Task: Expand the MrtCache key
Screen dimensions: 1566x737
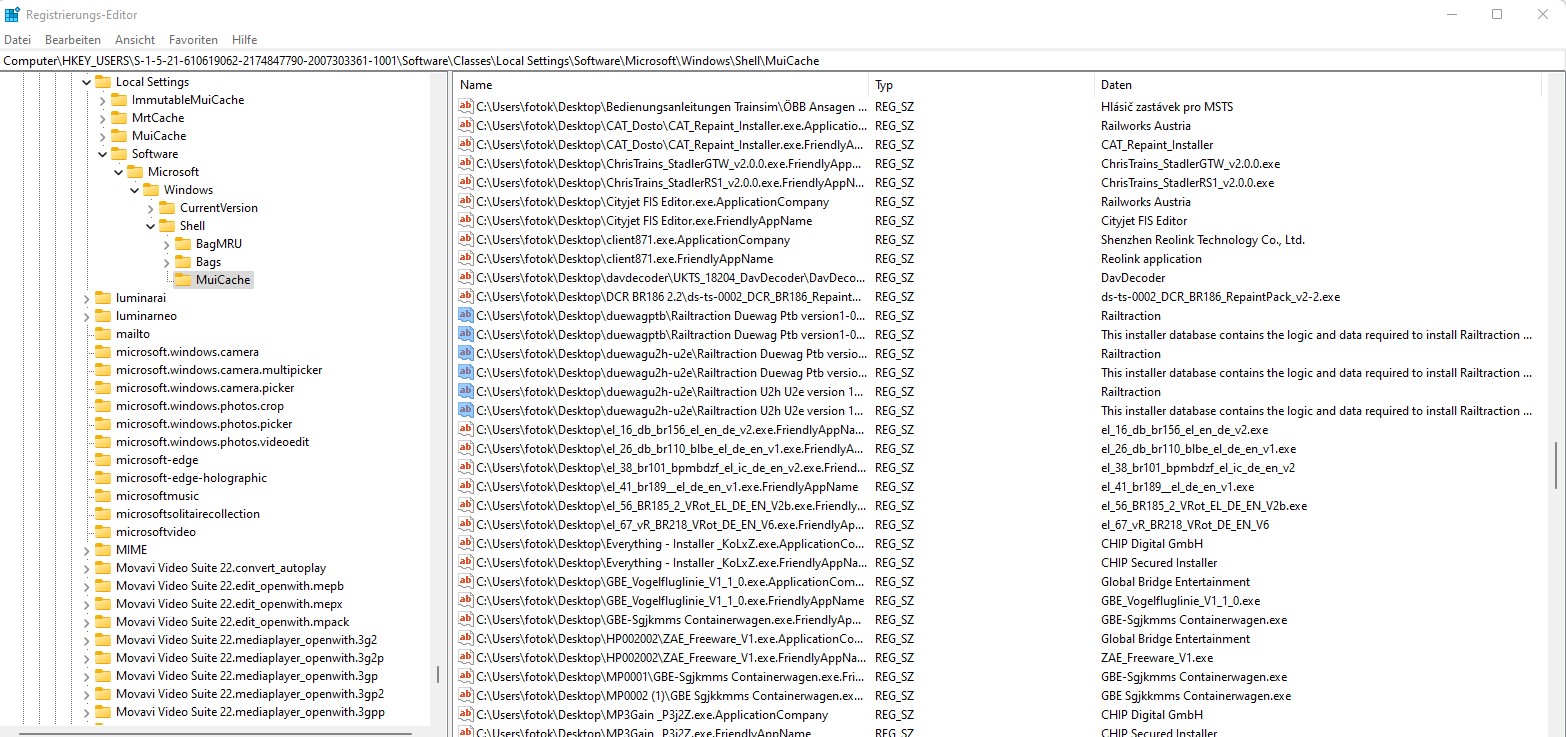Action: point(102,118)
